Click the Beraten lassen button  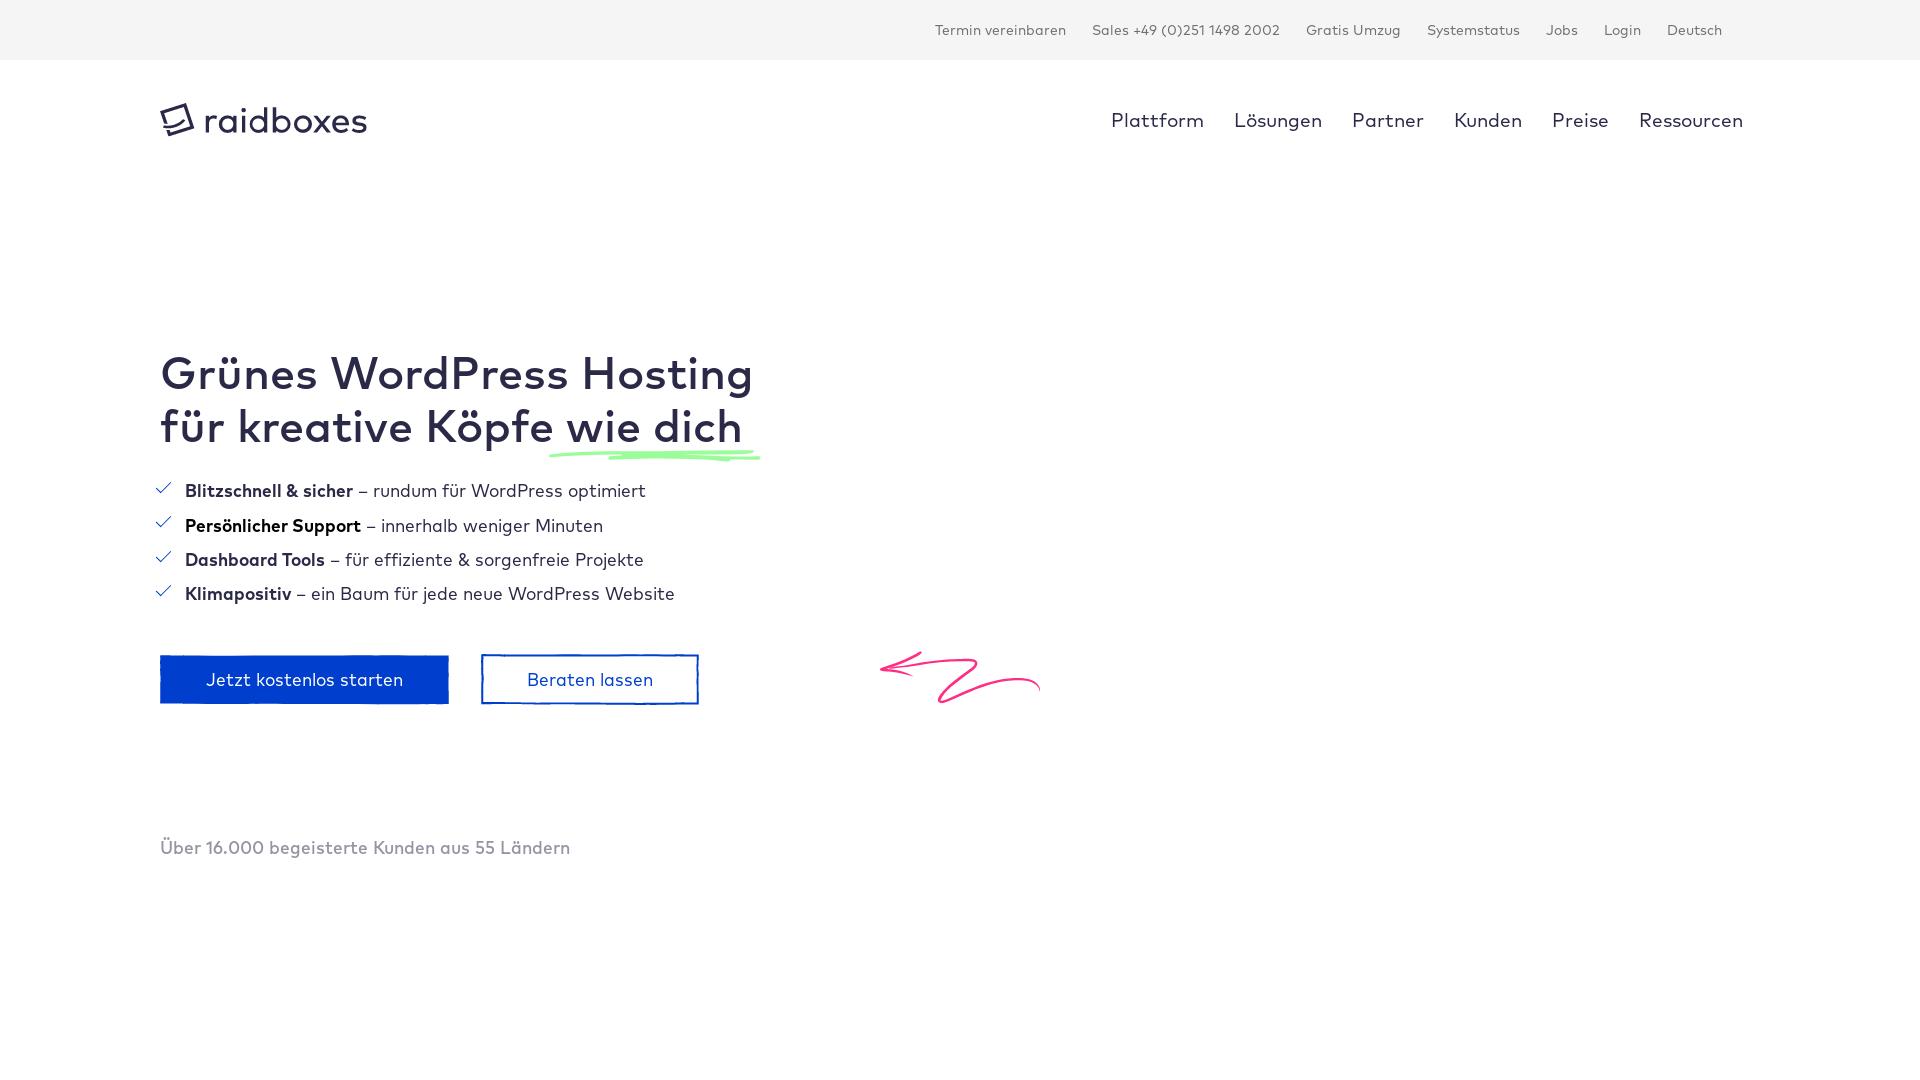(x=590, y=680)
